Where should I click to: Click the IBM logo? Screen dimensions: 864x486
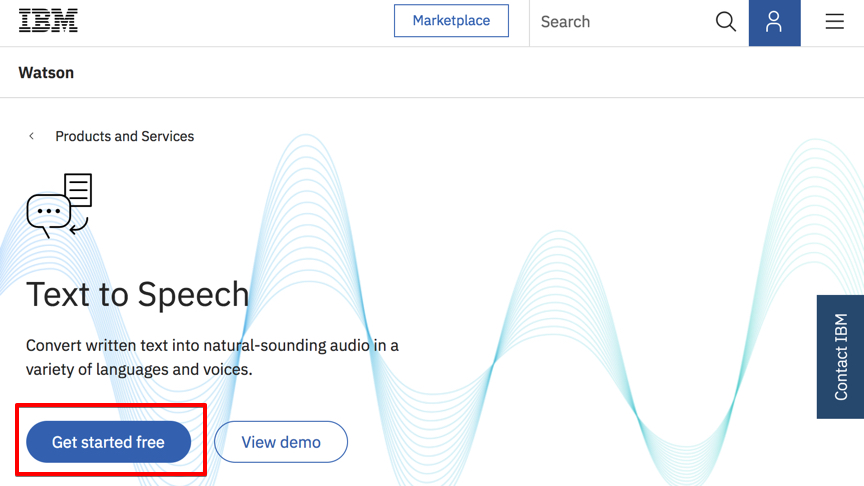coord(48,21)
